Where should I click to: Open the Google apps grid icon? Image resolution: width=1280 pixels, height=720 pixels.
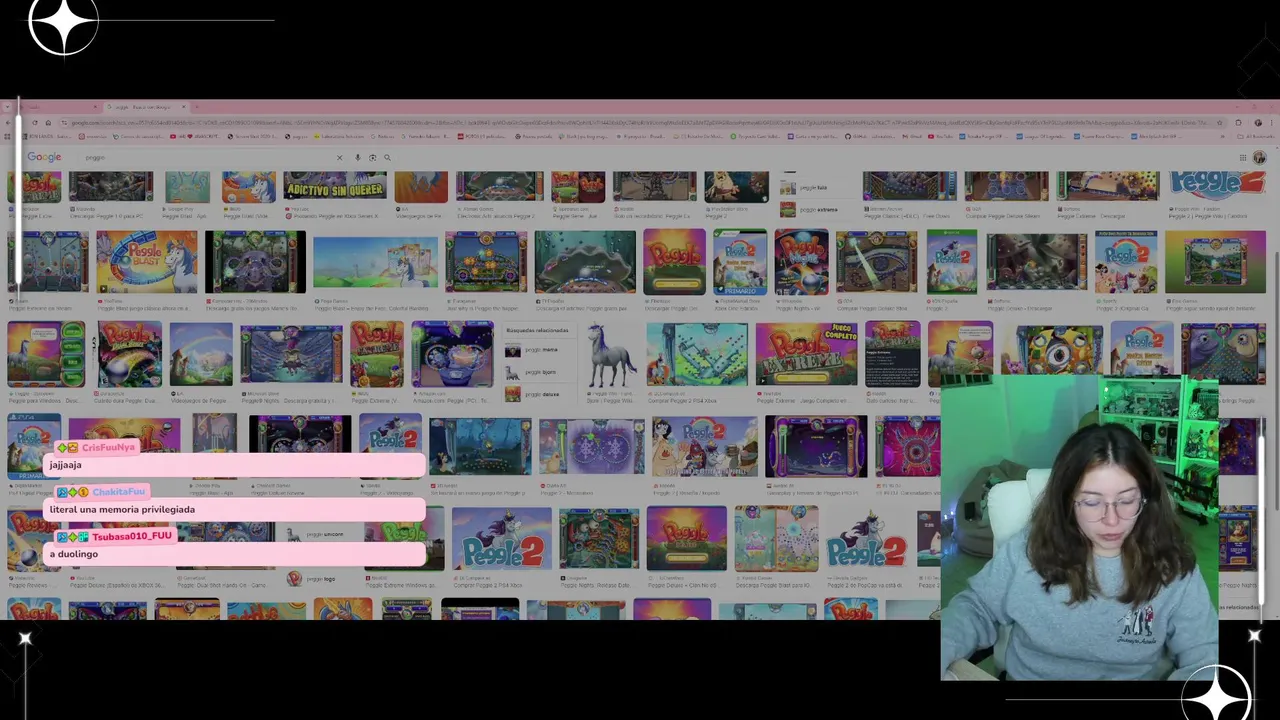tap(1243, 157)
